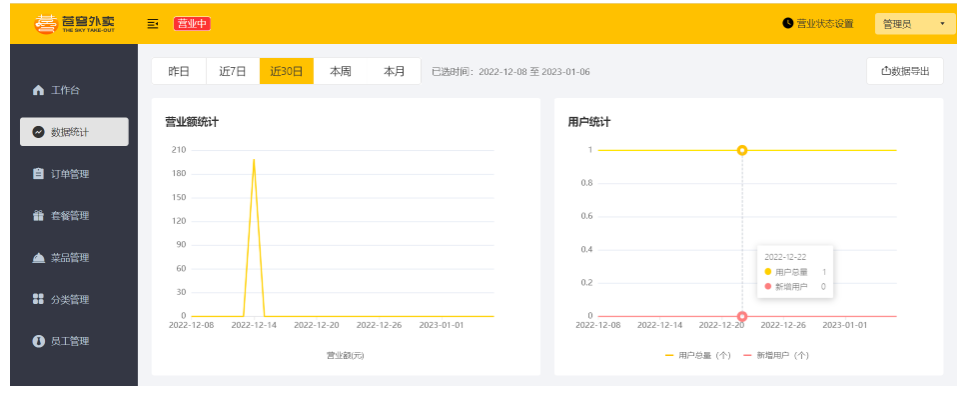Click the 订单管理 clipboard icon
975x394 pixels.
pyautogui.click(x=38, y=173)
